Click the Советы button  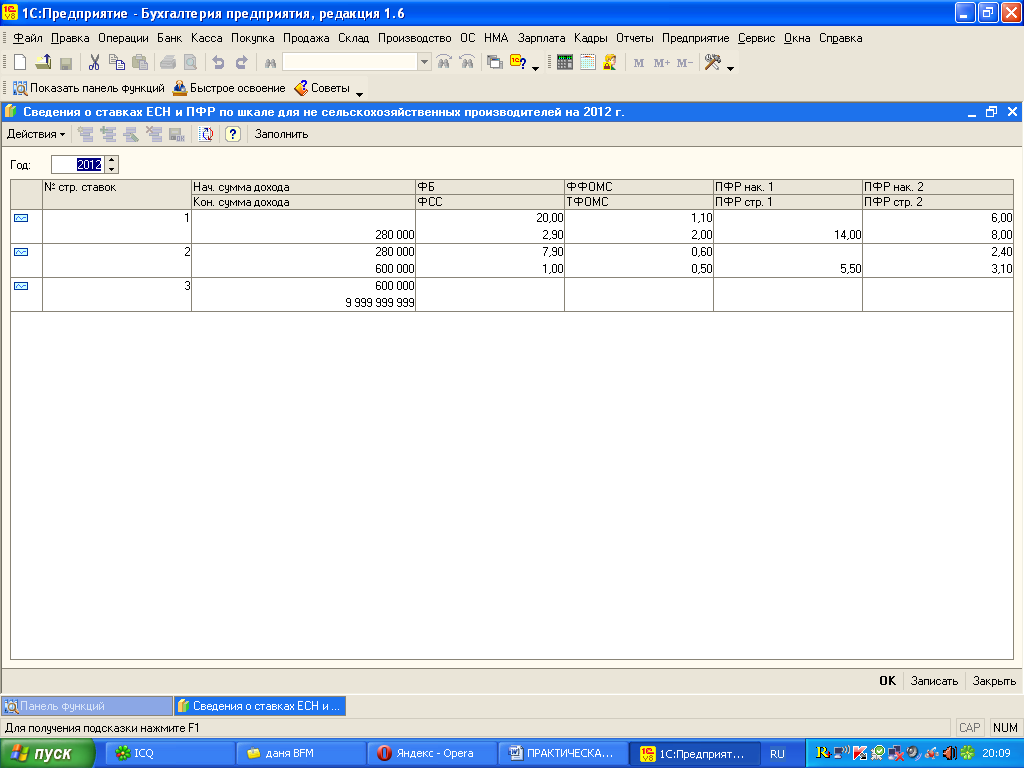(322, 88)
